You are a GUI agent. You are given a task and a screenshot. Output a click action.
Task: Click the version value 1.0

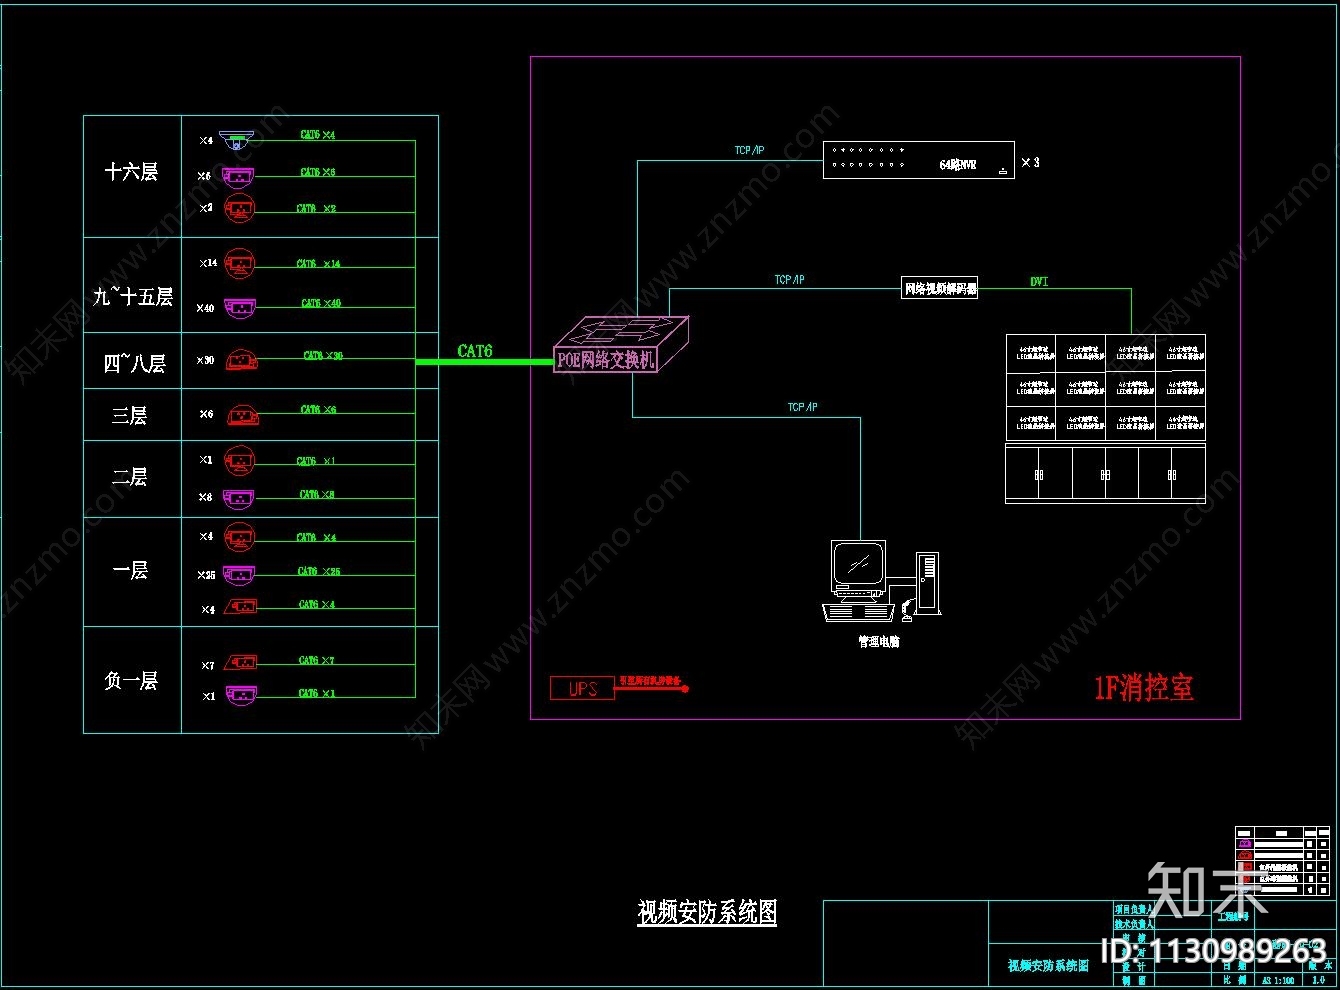pyautogui.click(x=1319, y=981)
